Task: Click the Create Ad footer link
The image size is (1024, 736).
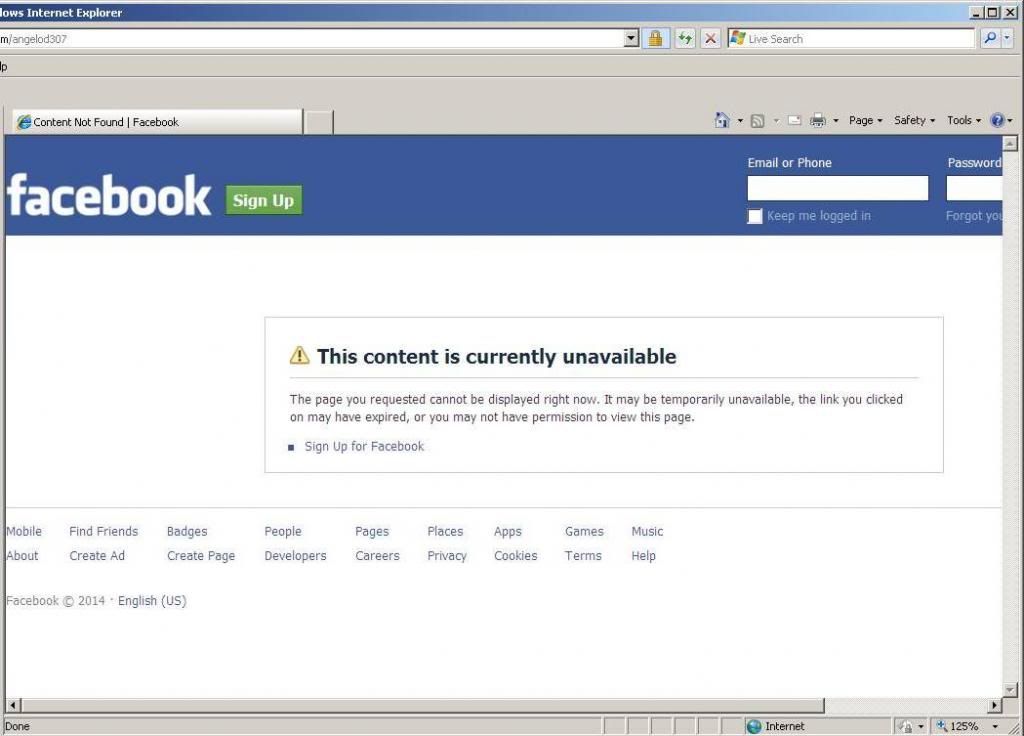Action: pyautogui.click(x=97, y=556)
